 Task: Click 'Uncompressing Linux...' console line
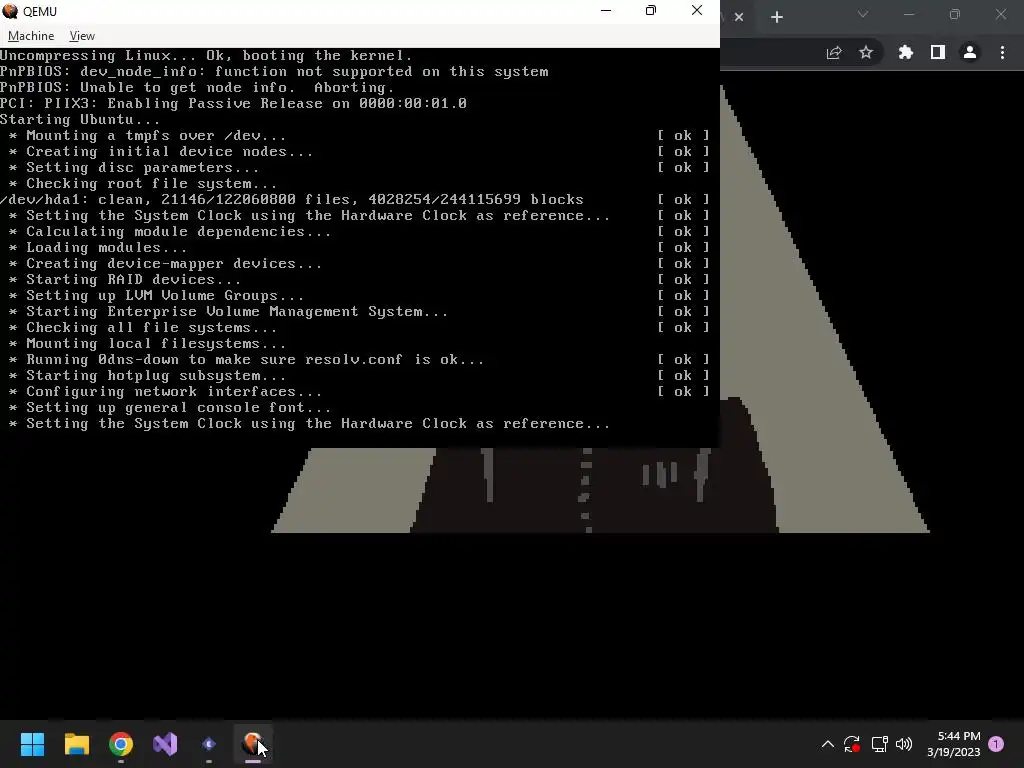click(x=206, y=56)
